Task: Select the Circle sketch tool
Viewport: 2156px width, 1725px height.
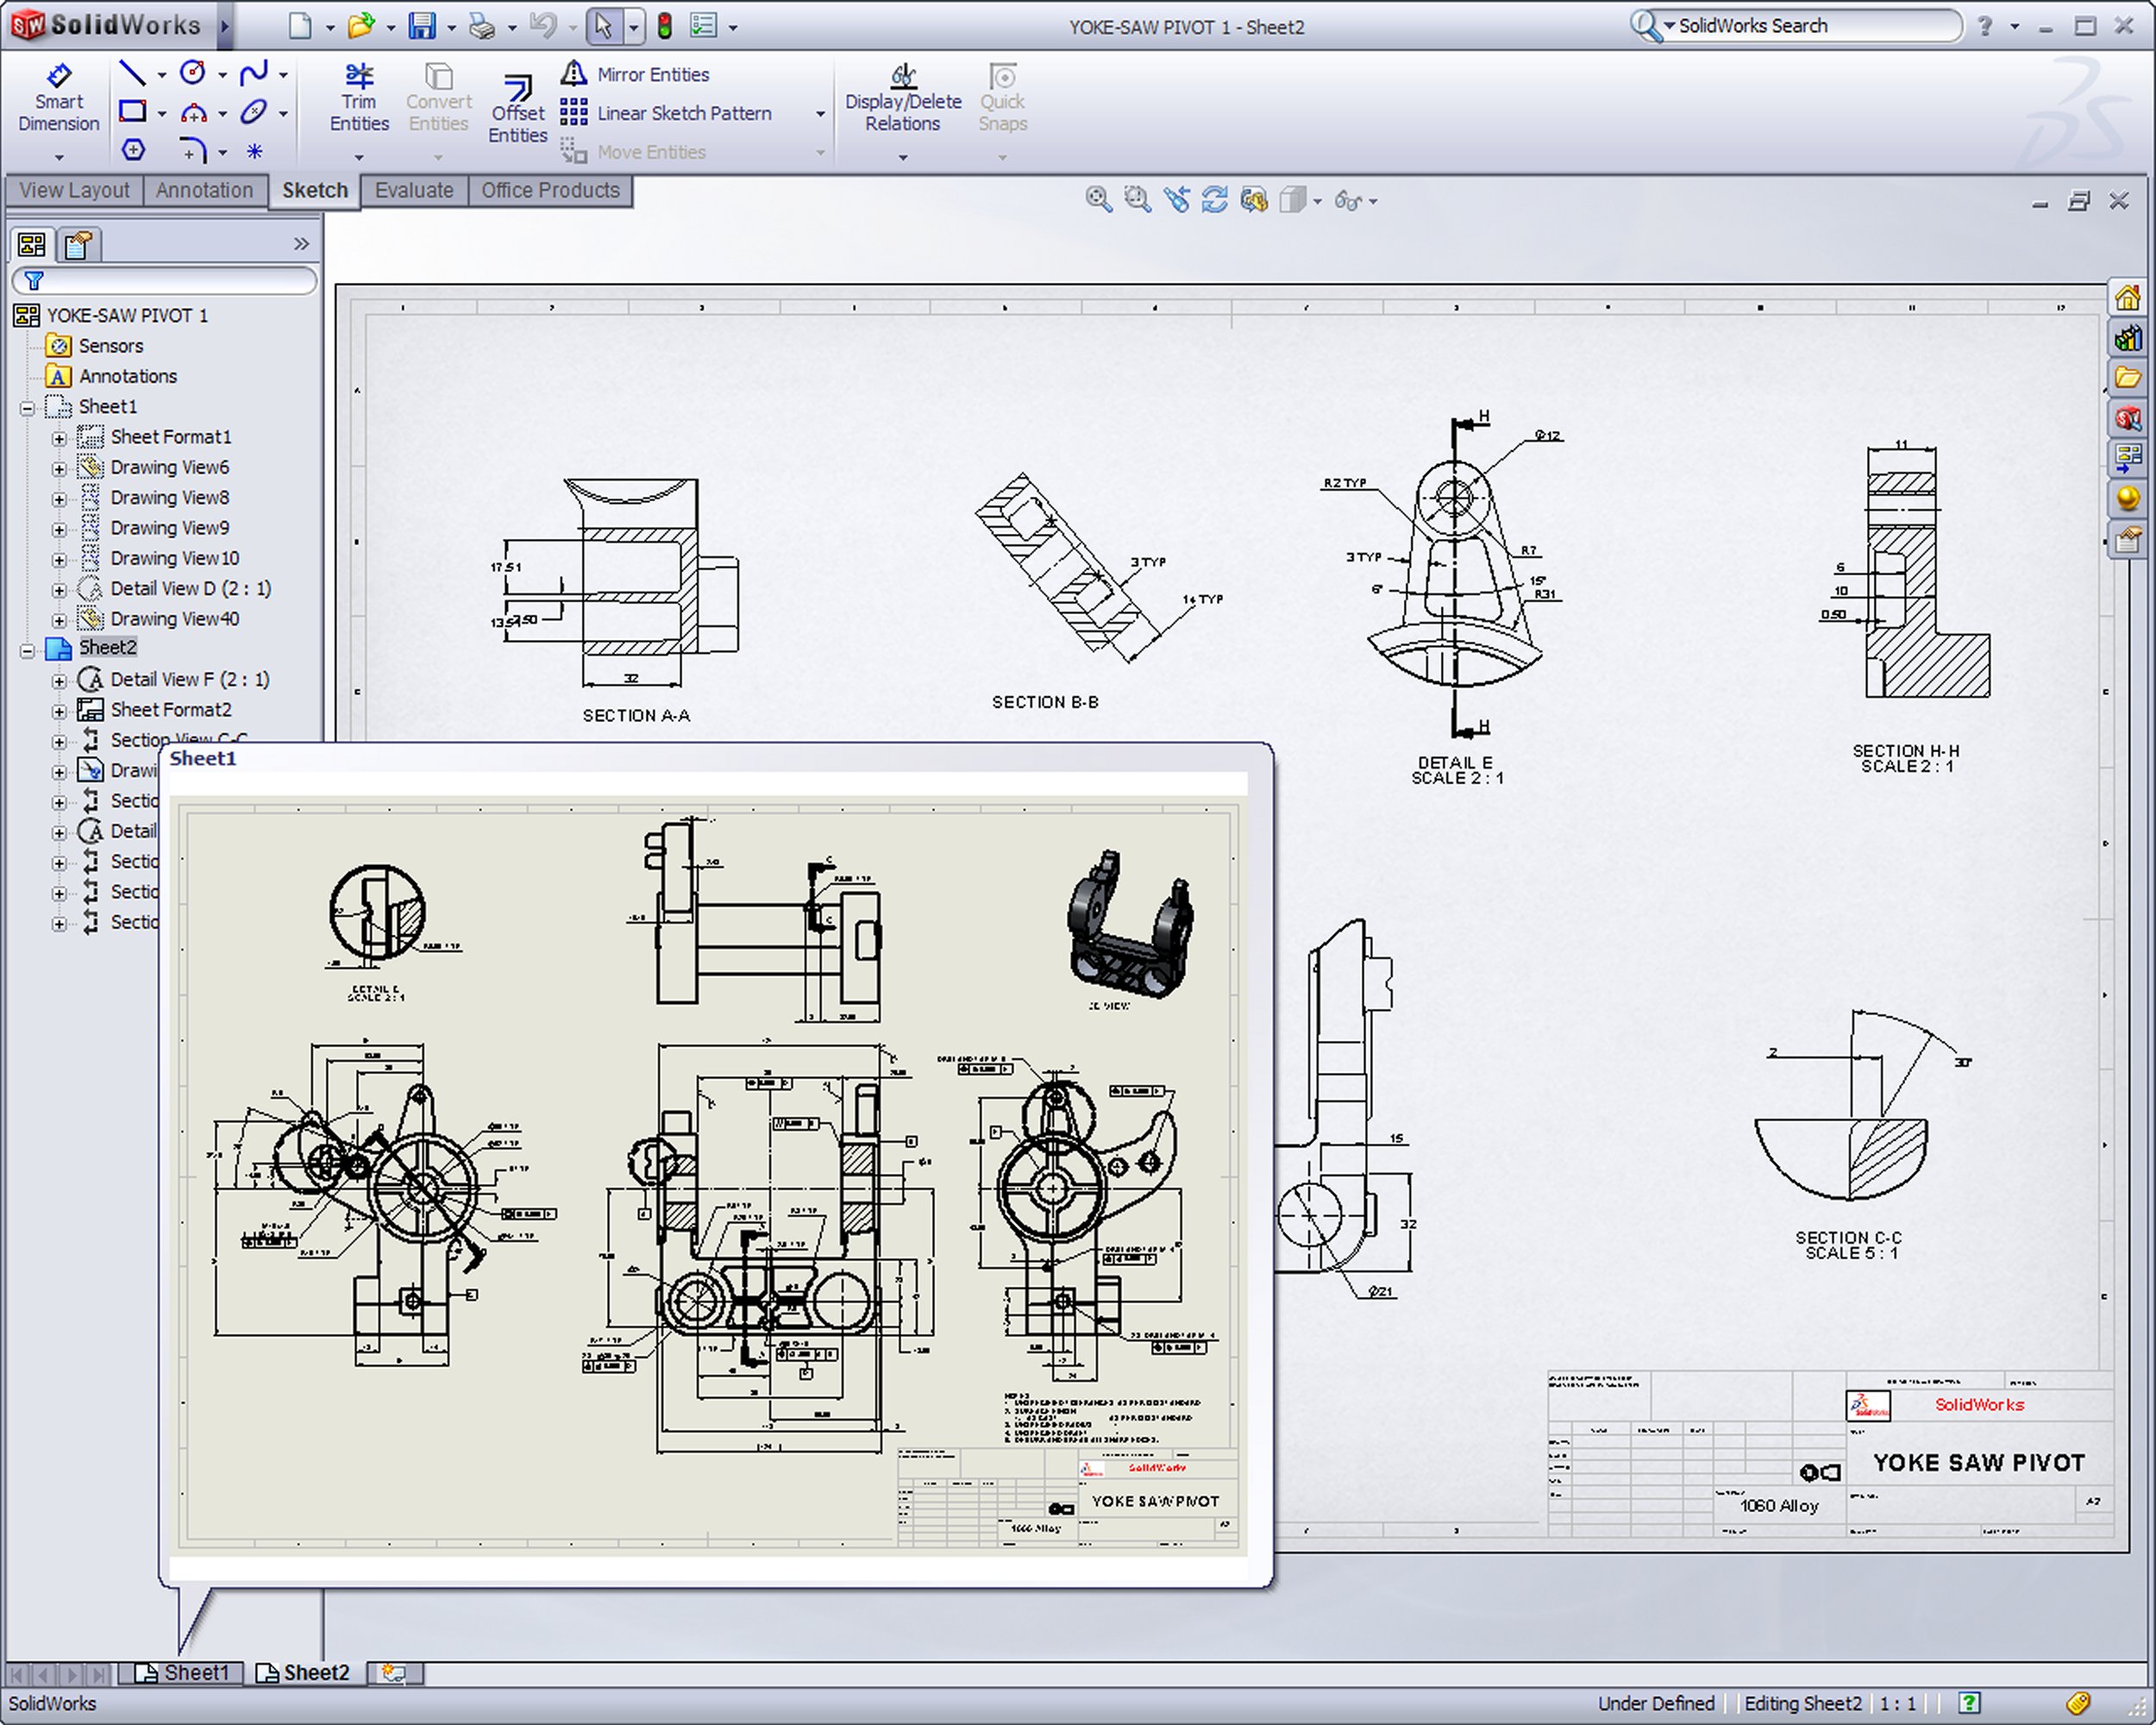Action: click(192, 73)
